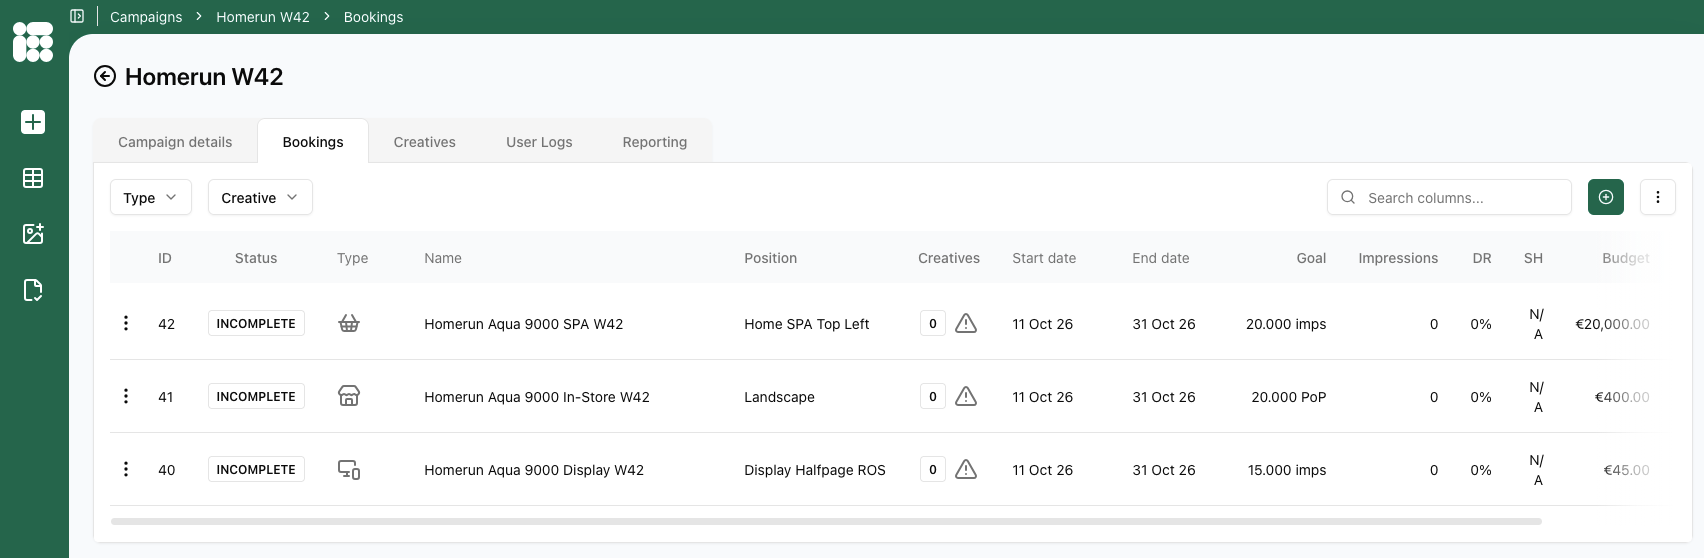Click the Name column header
The height and width of the screenshot is (558, 1704).
[x=443, y=258]
